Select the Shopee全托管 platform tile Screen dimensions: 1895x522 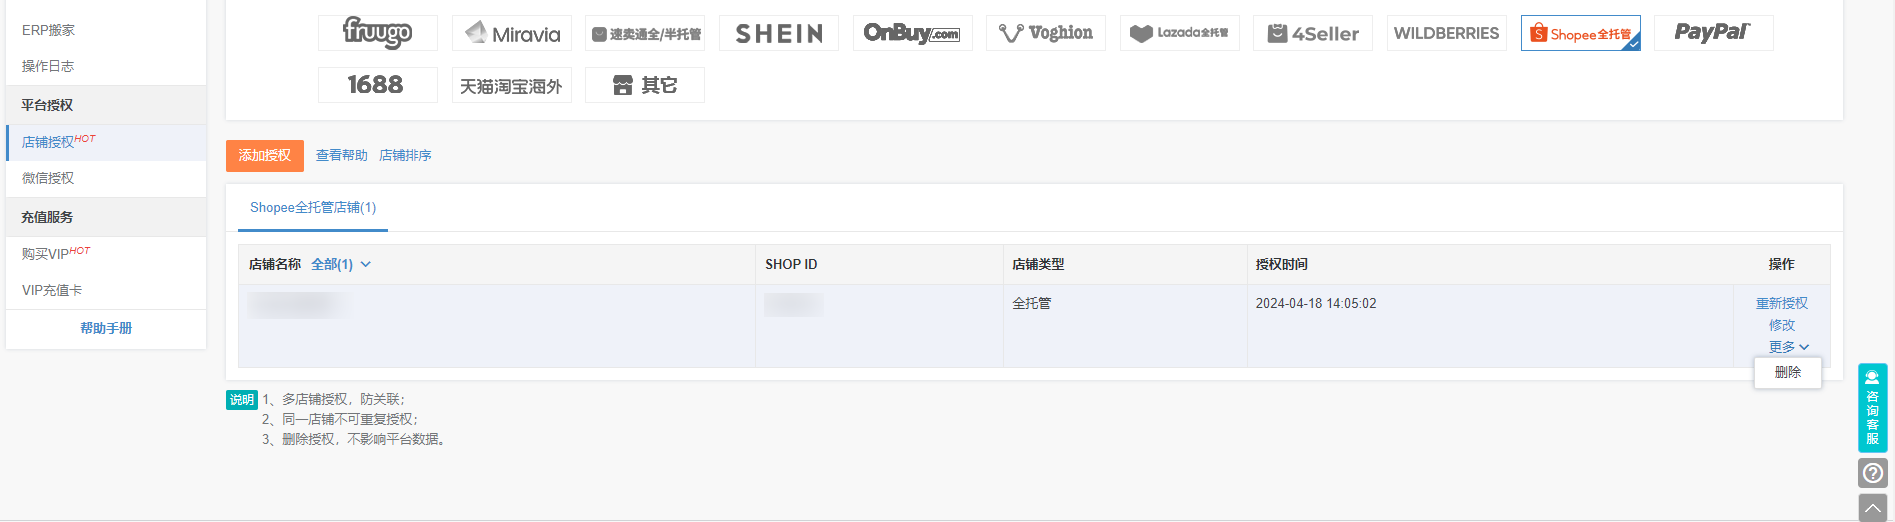[1580, 33]
